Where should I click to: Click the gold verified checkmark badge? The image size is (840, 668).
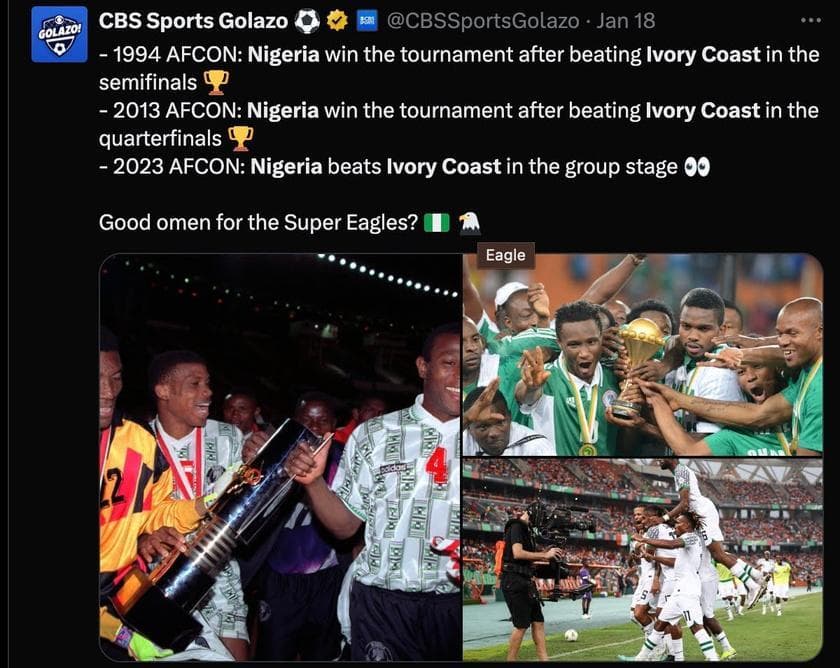[x=336, y=19]
